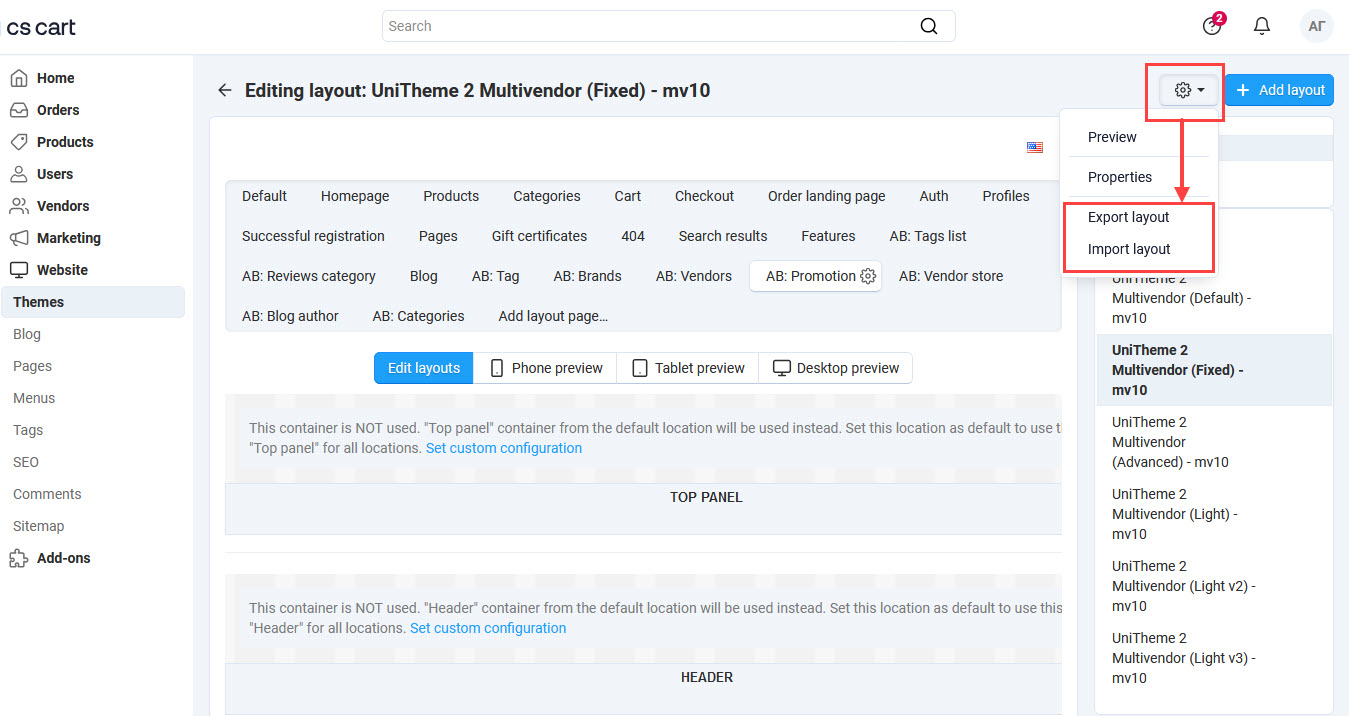This screenshot has width=1349, height=716.
Task: Switch to the Checkout layout tab
Action: (x=704, y=196)
